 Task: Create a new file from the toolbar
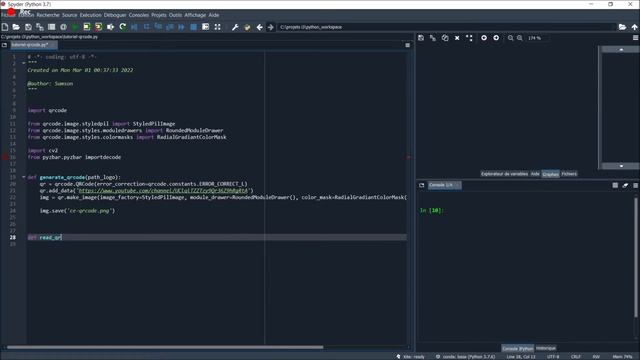coord(5,27)
